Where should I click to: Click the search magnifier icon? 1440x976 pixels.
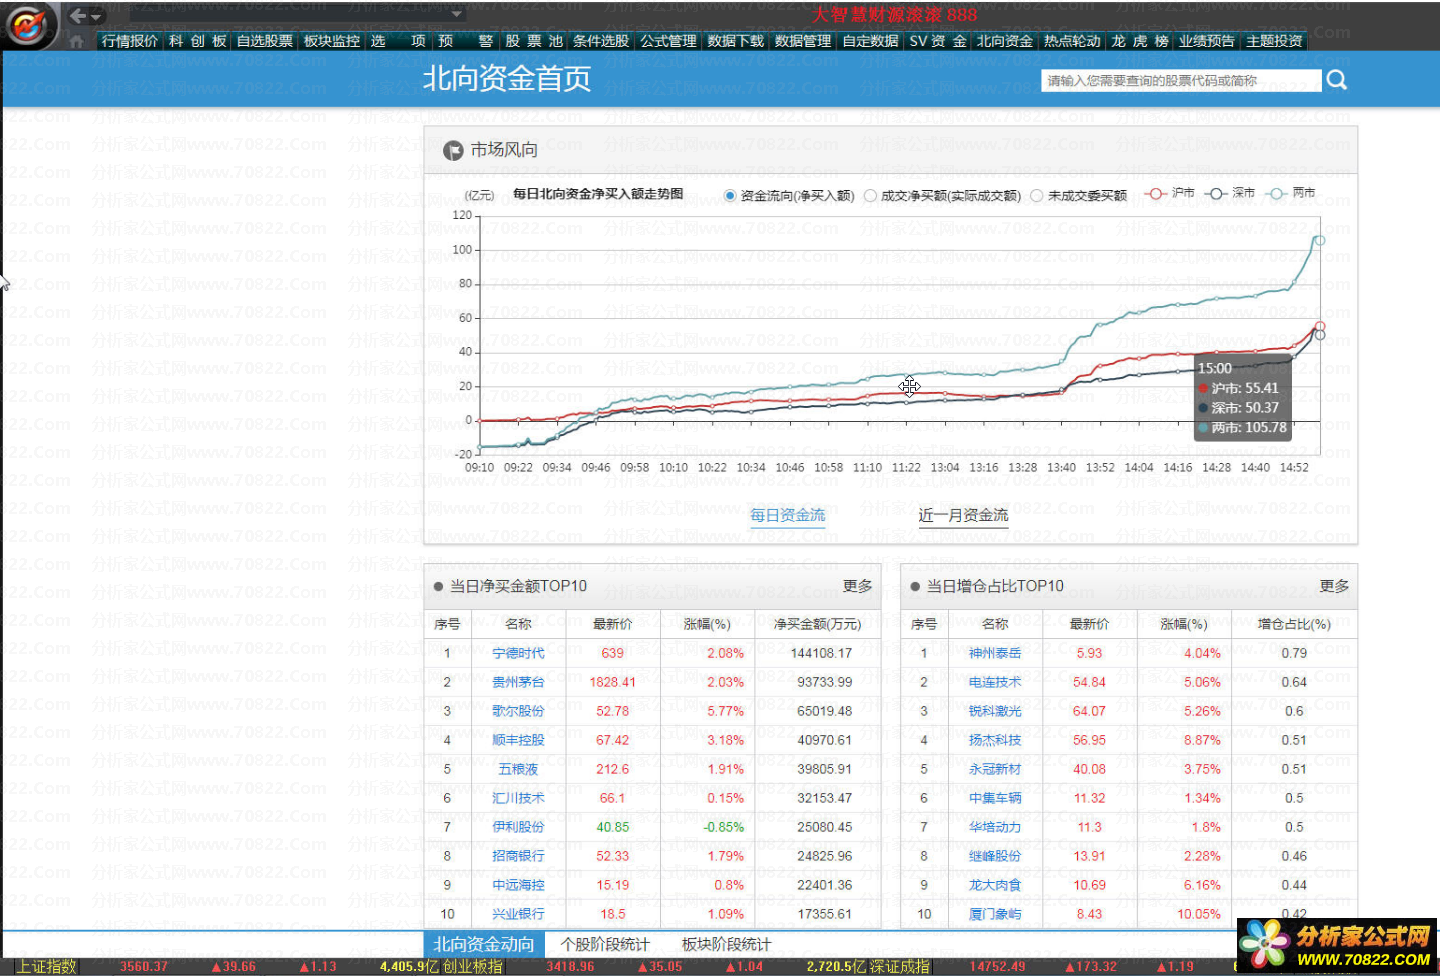point(1337,80)
